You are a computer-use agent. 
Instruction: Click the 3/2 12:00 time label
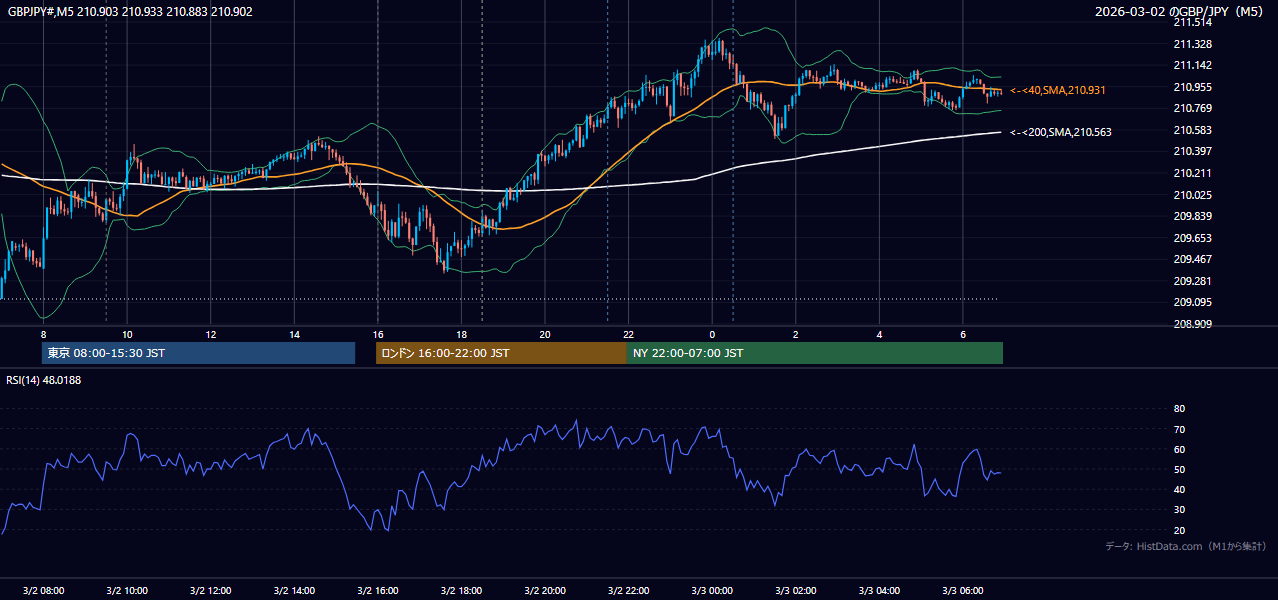click(x=210, y=591)
